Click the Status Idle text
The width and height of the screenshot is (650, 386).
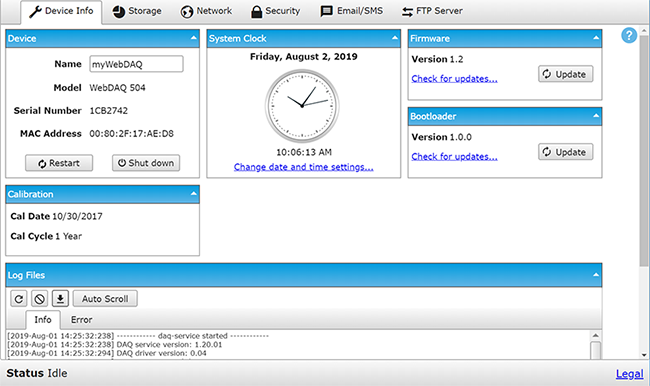pyautogui.click(x=36, y=373)
